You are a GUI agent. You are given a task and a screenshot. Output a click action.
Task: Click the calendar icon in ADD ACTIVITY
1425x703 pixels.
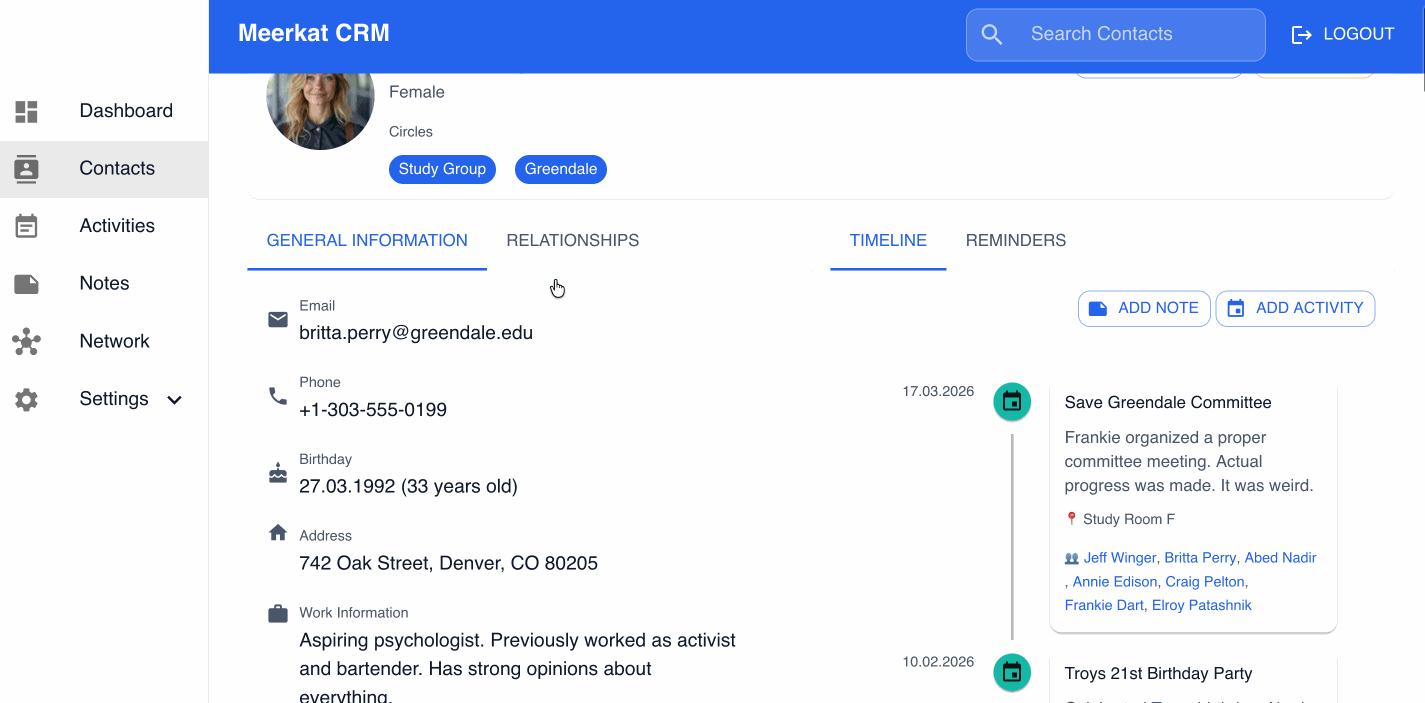click(1236, 309)
